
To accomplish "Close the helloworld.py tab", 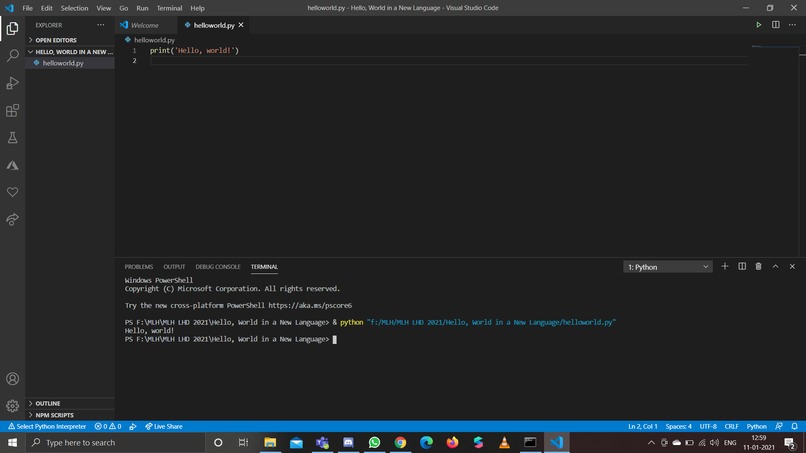I will click(241, 25).
